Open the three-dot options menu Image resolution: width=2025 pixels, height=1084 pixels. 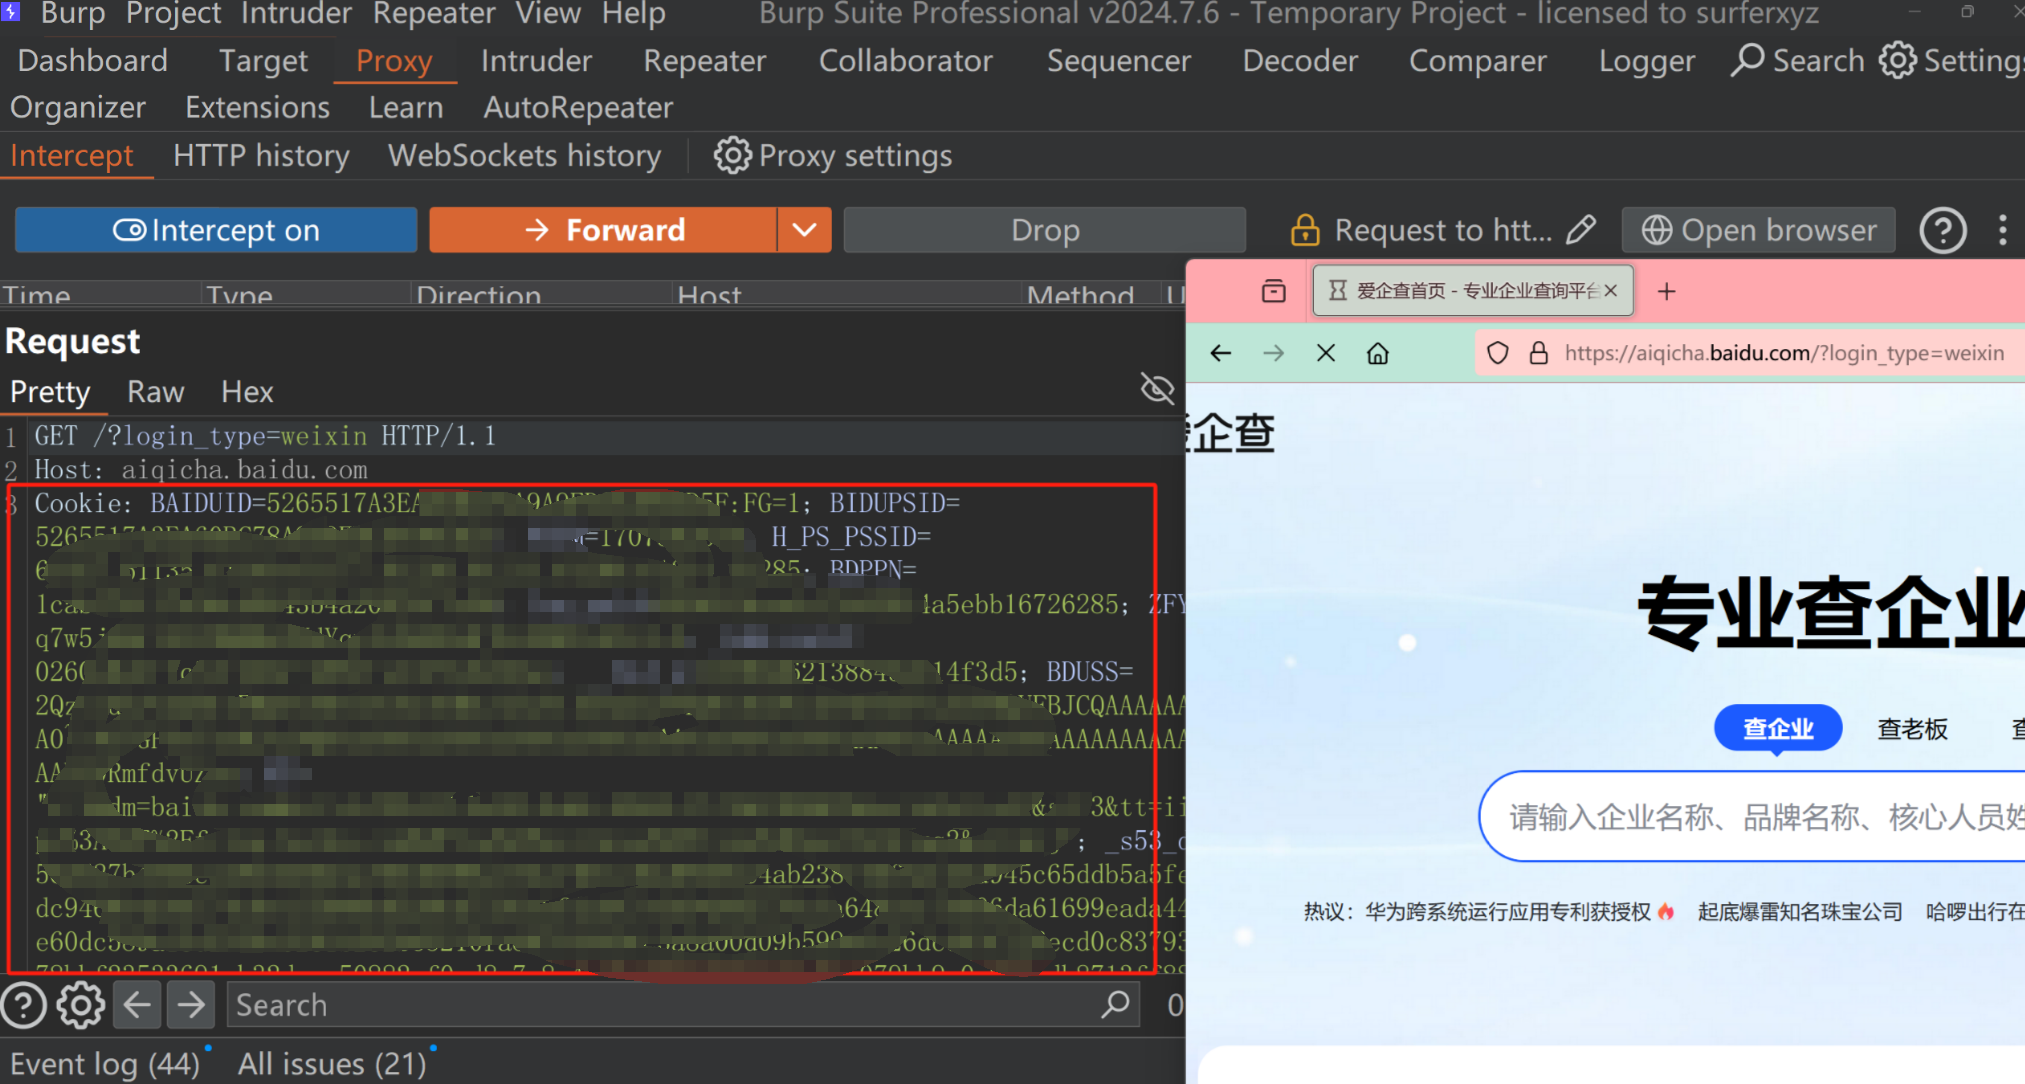click(2002, 230)
